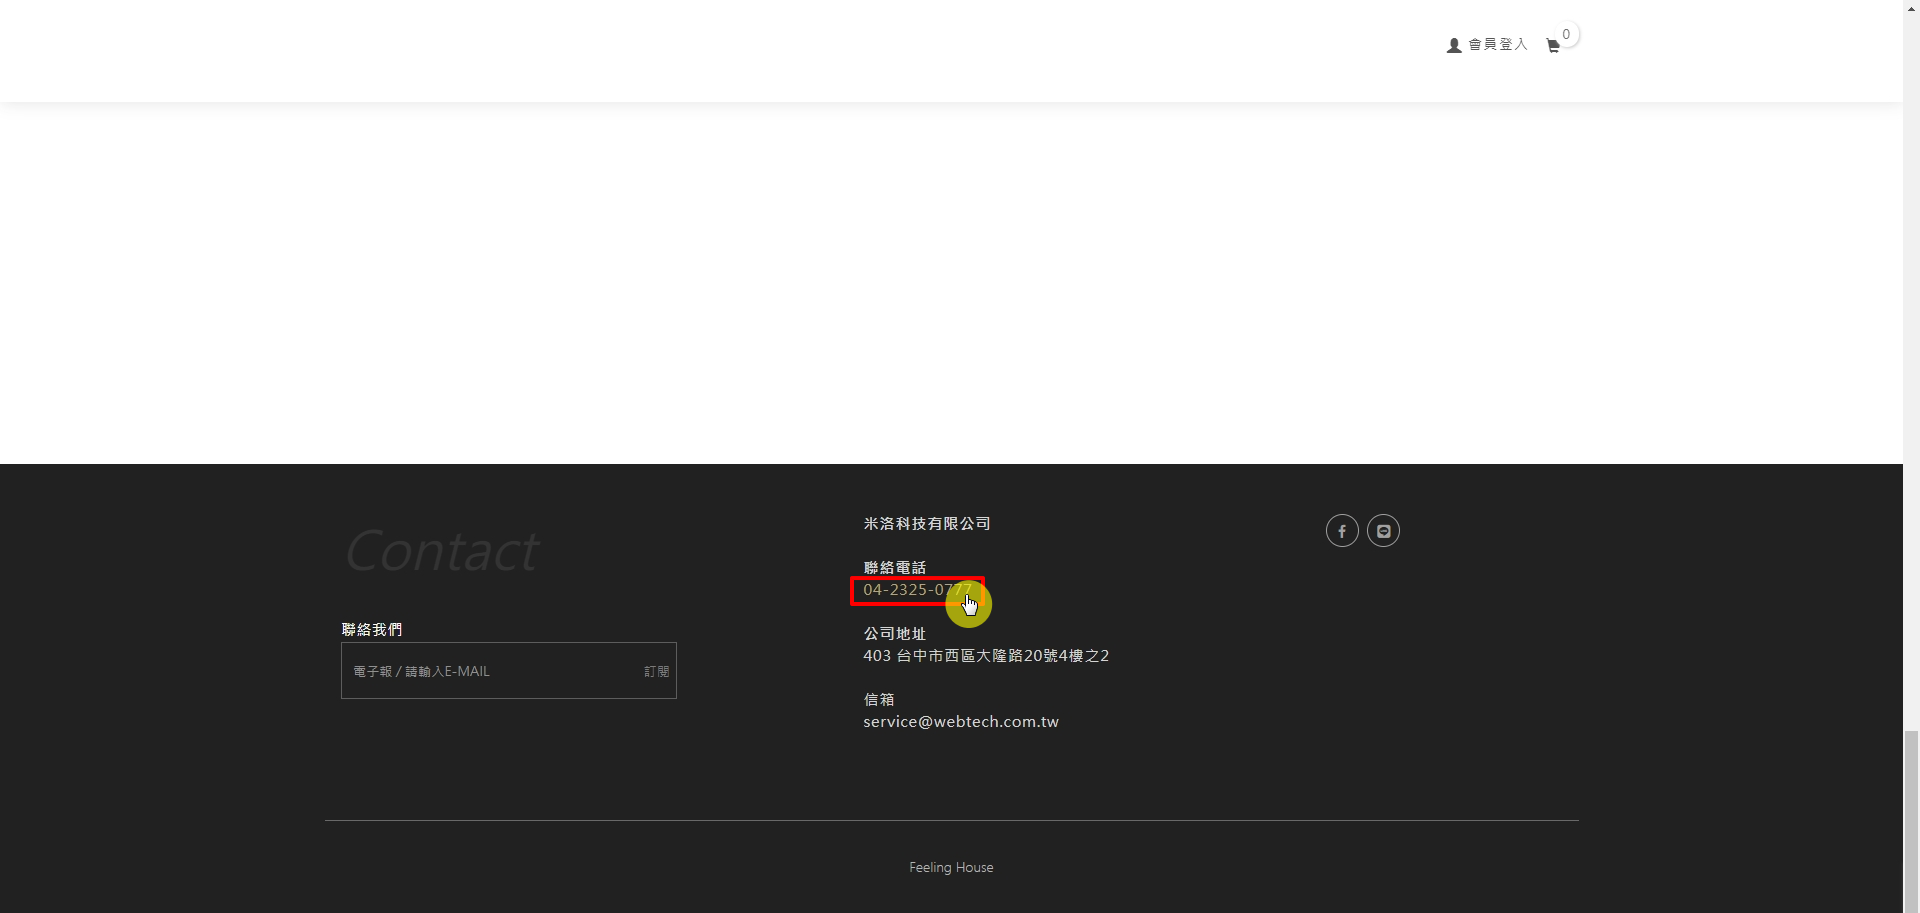Click the Feeling House footer text
The width and height of the screenshot is (1920, 913).
pyautogui.click(x=951, y=868)
